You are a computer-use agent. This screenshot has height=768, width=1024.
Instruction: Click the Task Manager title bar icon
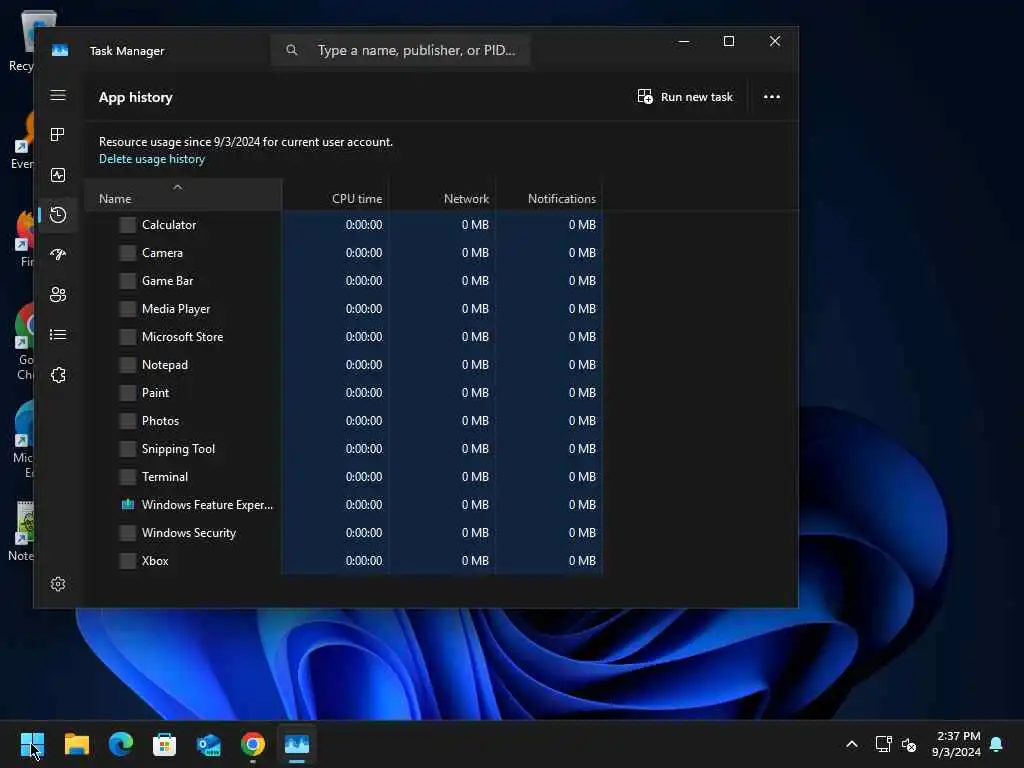click(x=60, y=50)
